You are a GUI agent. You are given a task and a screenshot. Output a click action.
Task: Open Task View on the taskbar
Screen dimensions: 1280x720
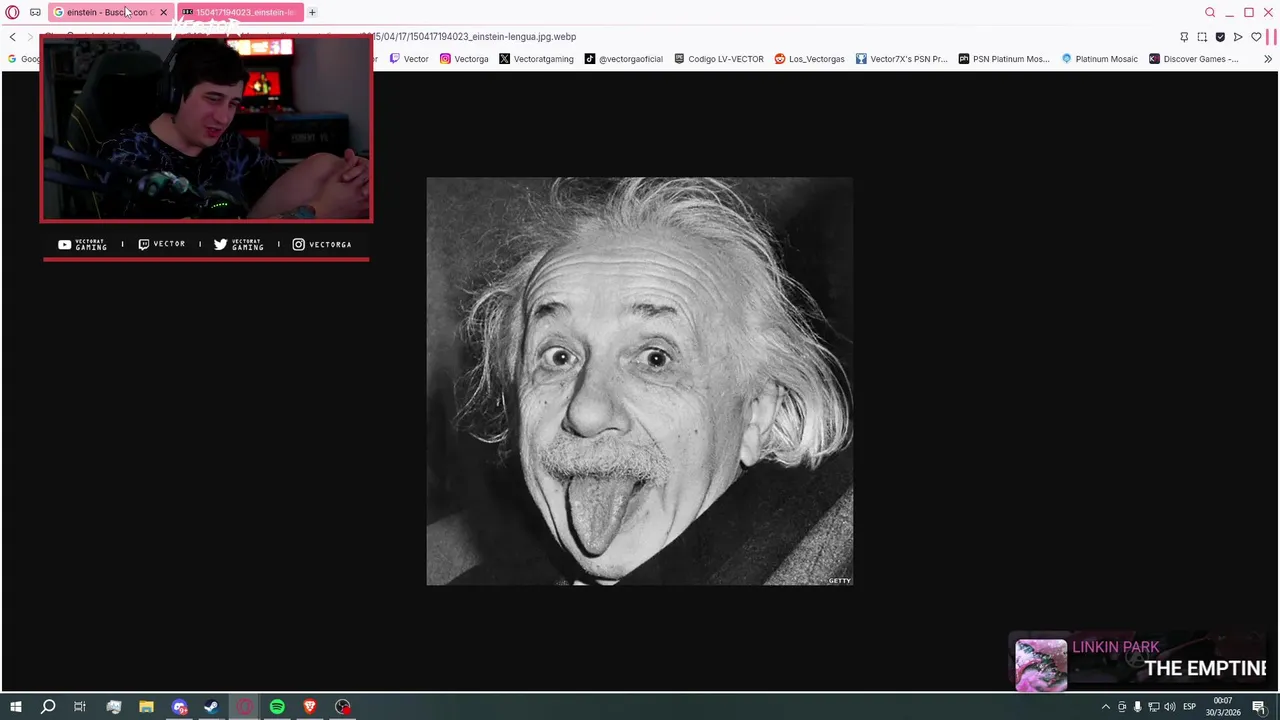coord(80,707)
